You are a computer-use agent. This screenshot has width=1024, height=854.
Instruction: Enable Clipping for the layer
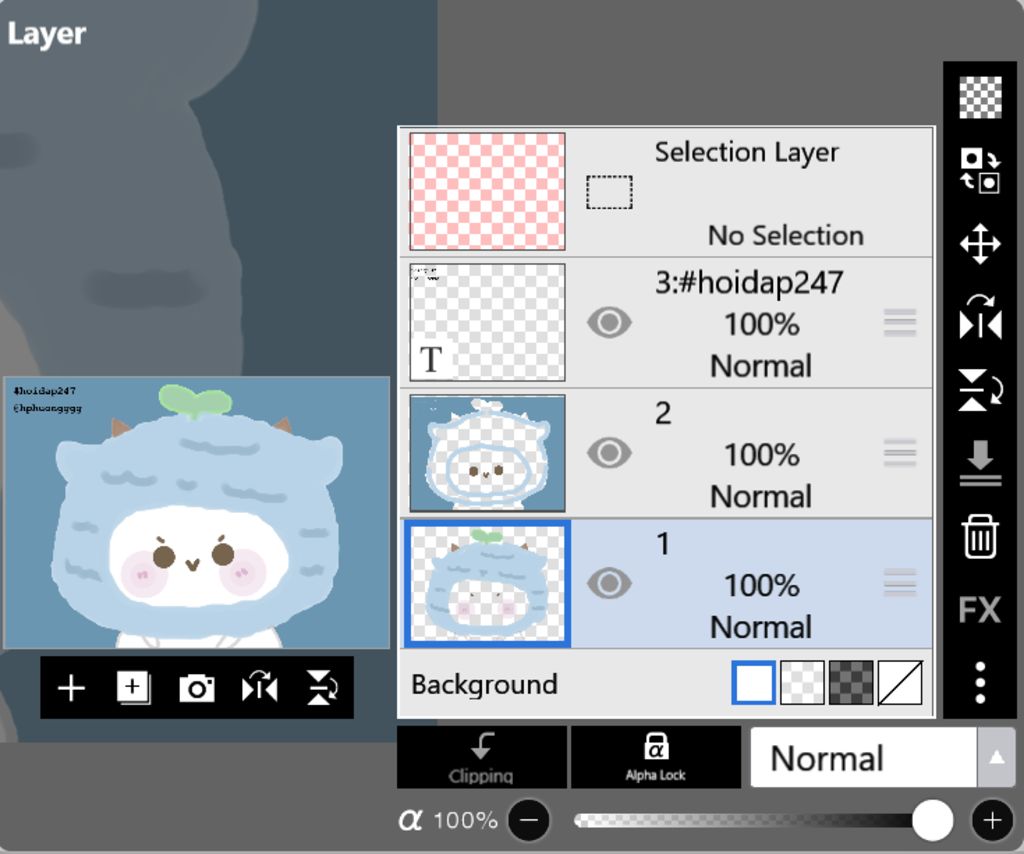pos(482,757)
